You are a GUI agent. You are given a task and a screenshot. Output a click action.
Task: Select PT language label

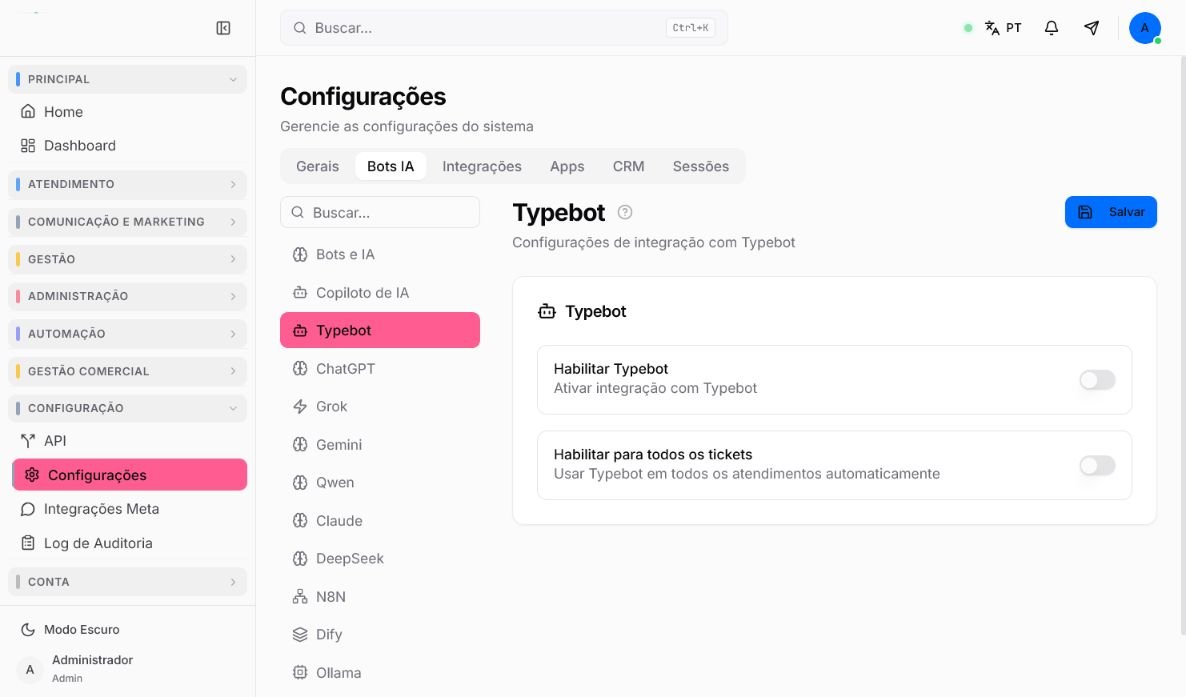pos(1014,28)
